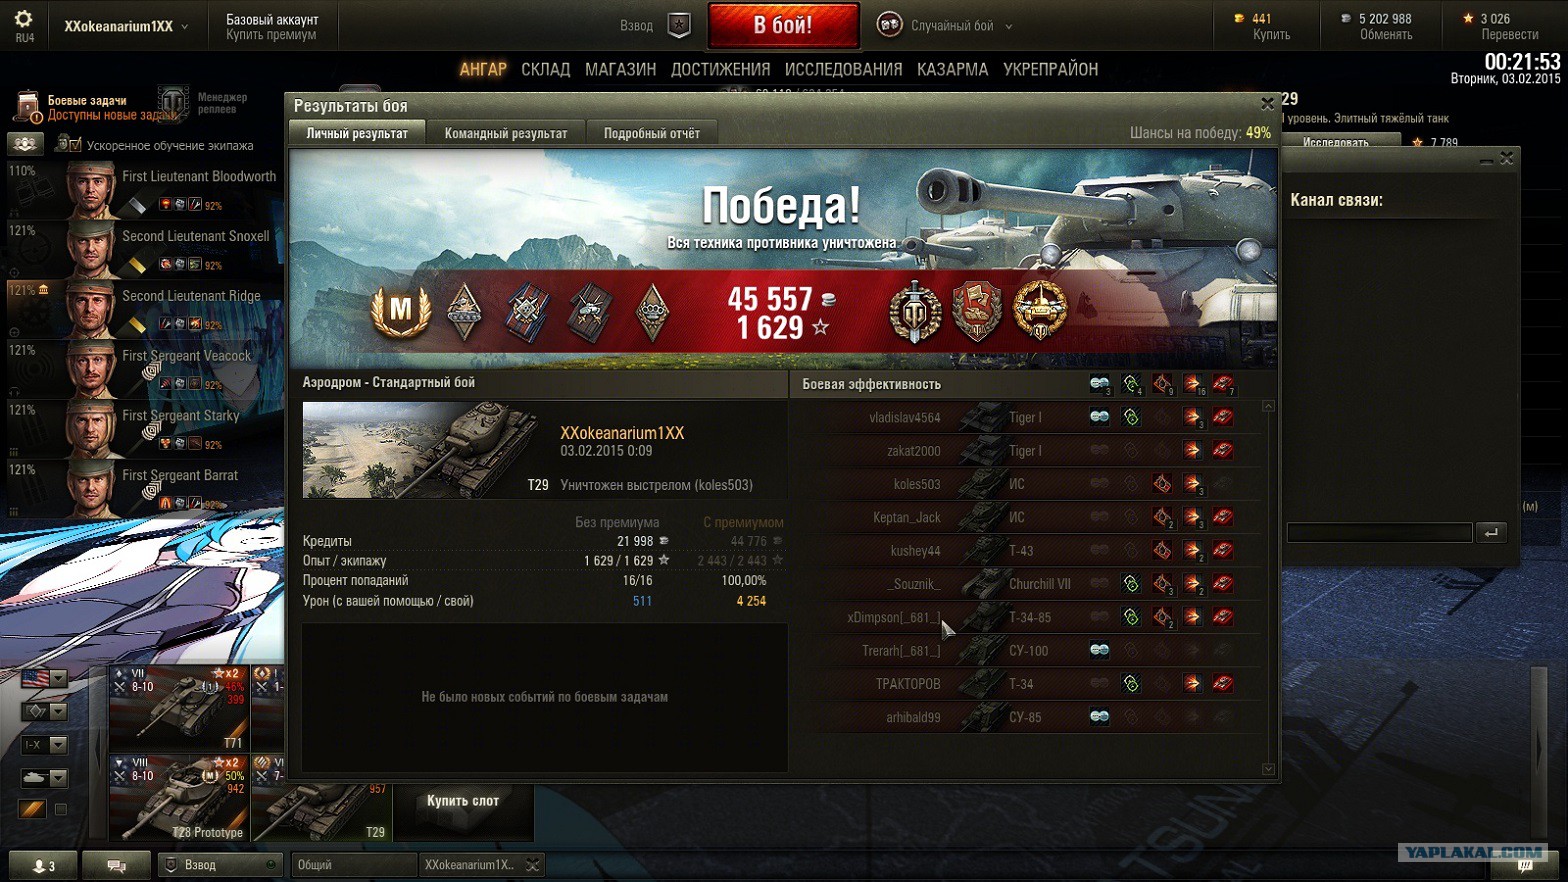Screen dimensions: 1568x882
Task: Click the platoon shield icon beside Взвод
Action: tap(679, 26)
